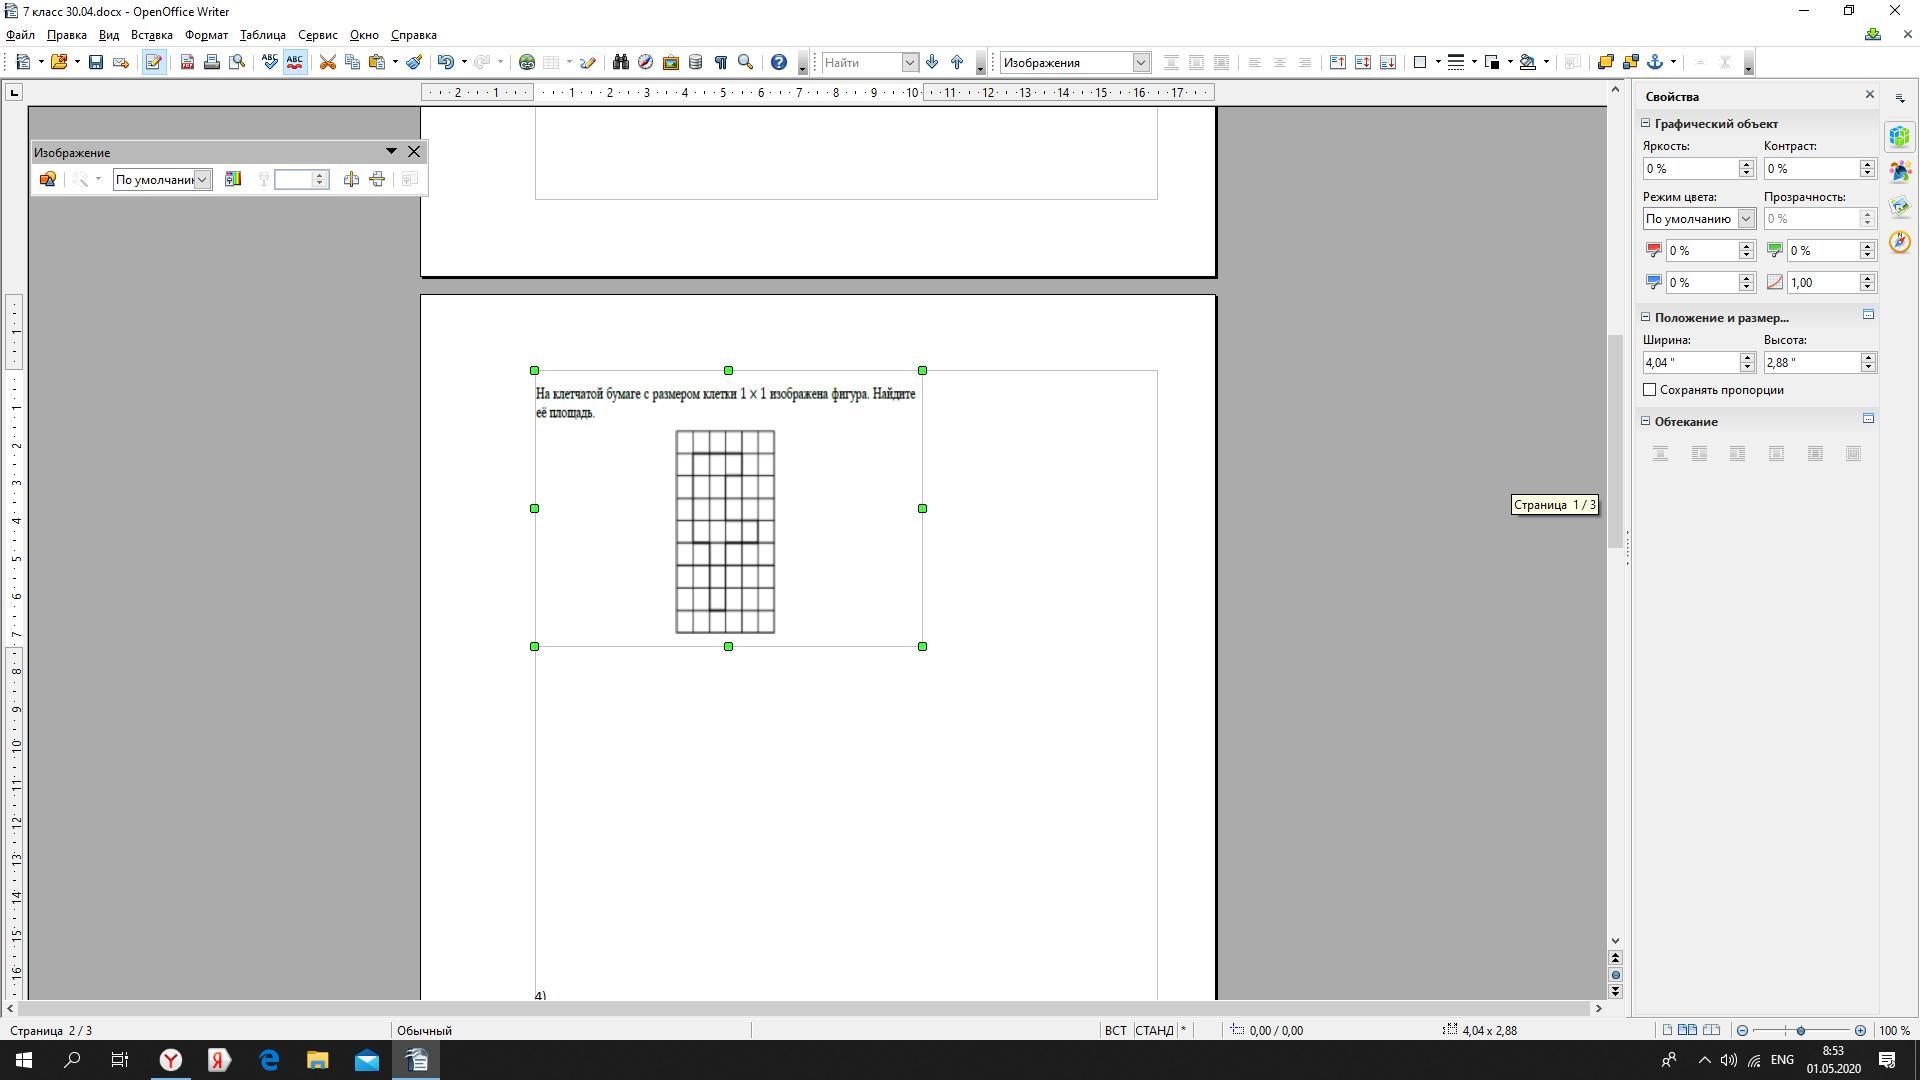Click the СТАНД selection mode in status bar
1920x1080 pixels.
point(1154,1030)
